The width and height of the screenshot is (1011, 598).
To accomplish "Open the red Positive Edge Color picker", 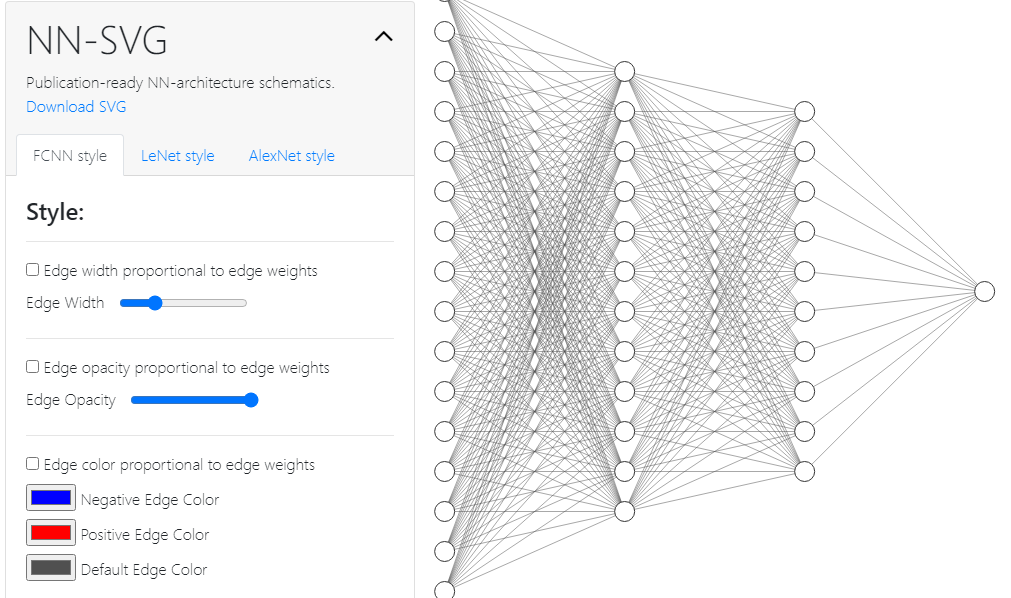I will pos(51,533).
